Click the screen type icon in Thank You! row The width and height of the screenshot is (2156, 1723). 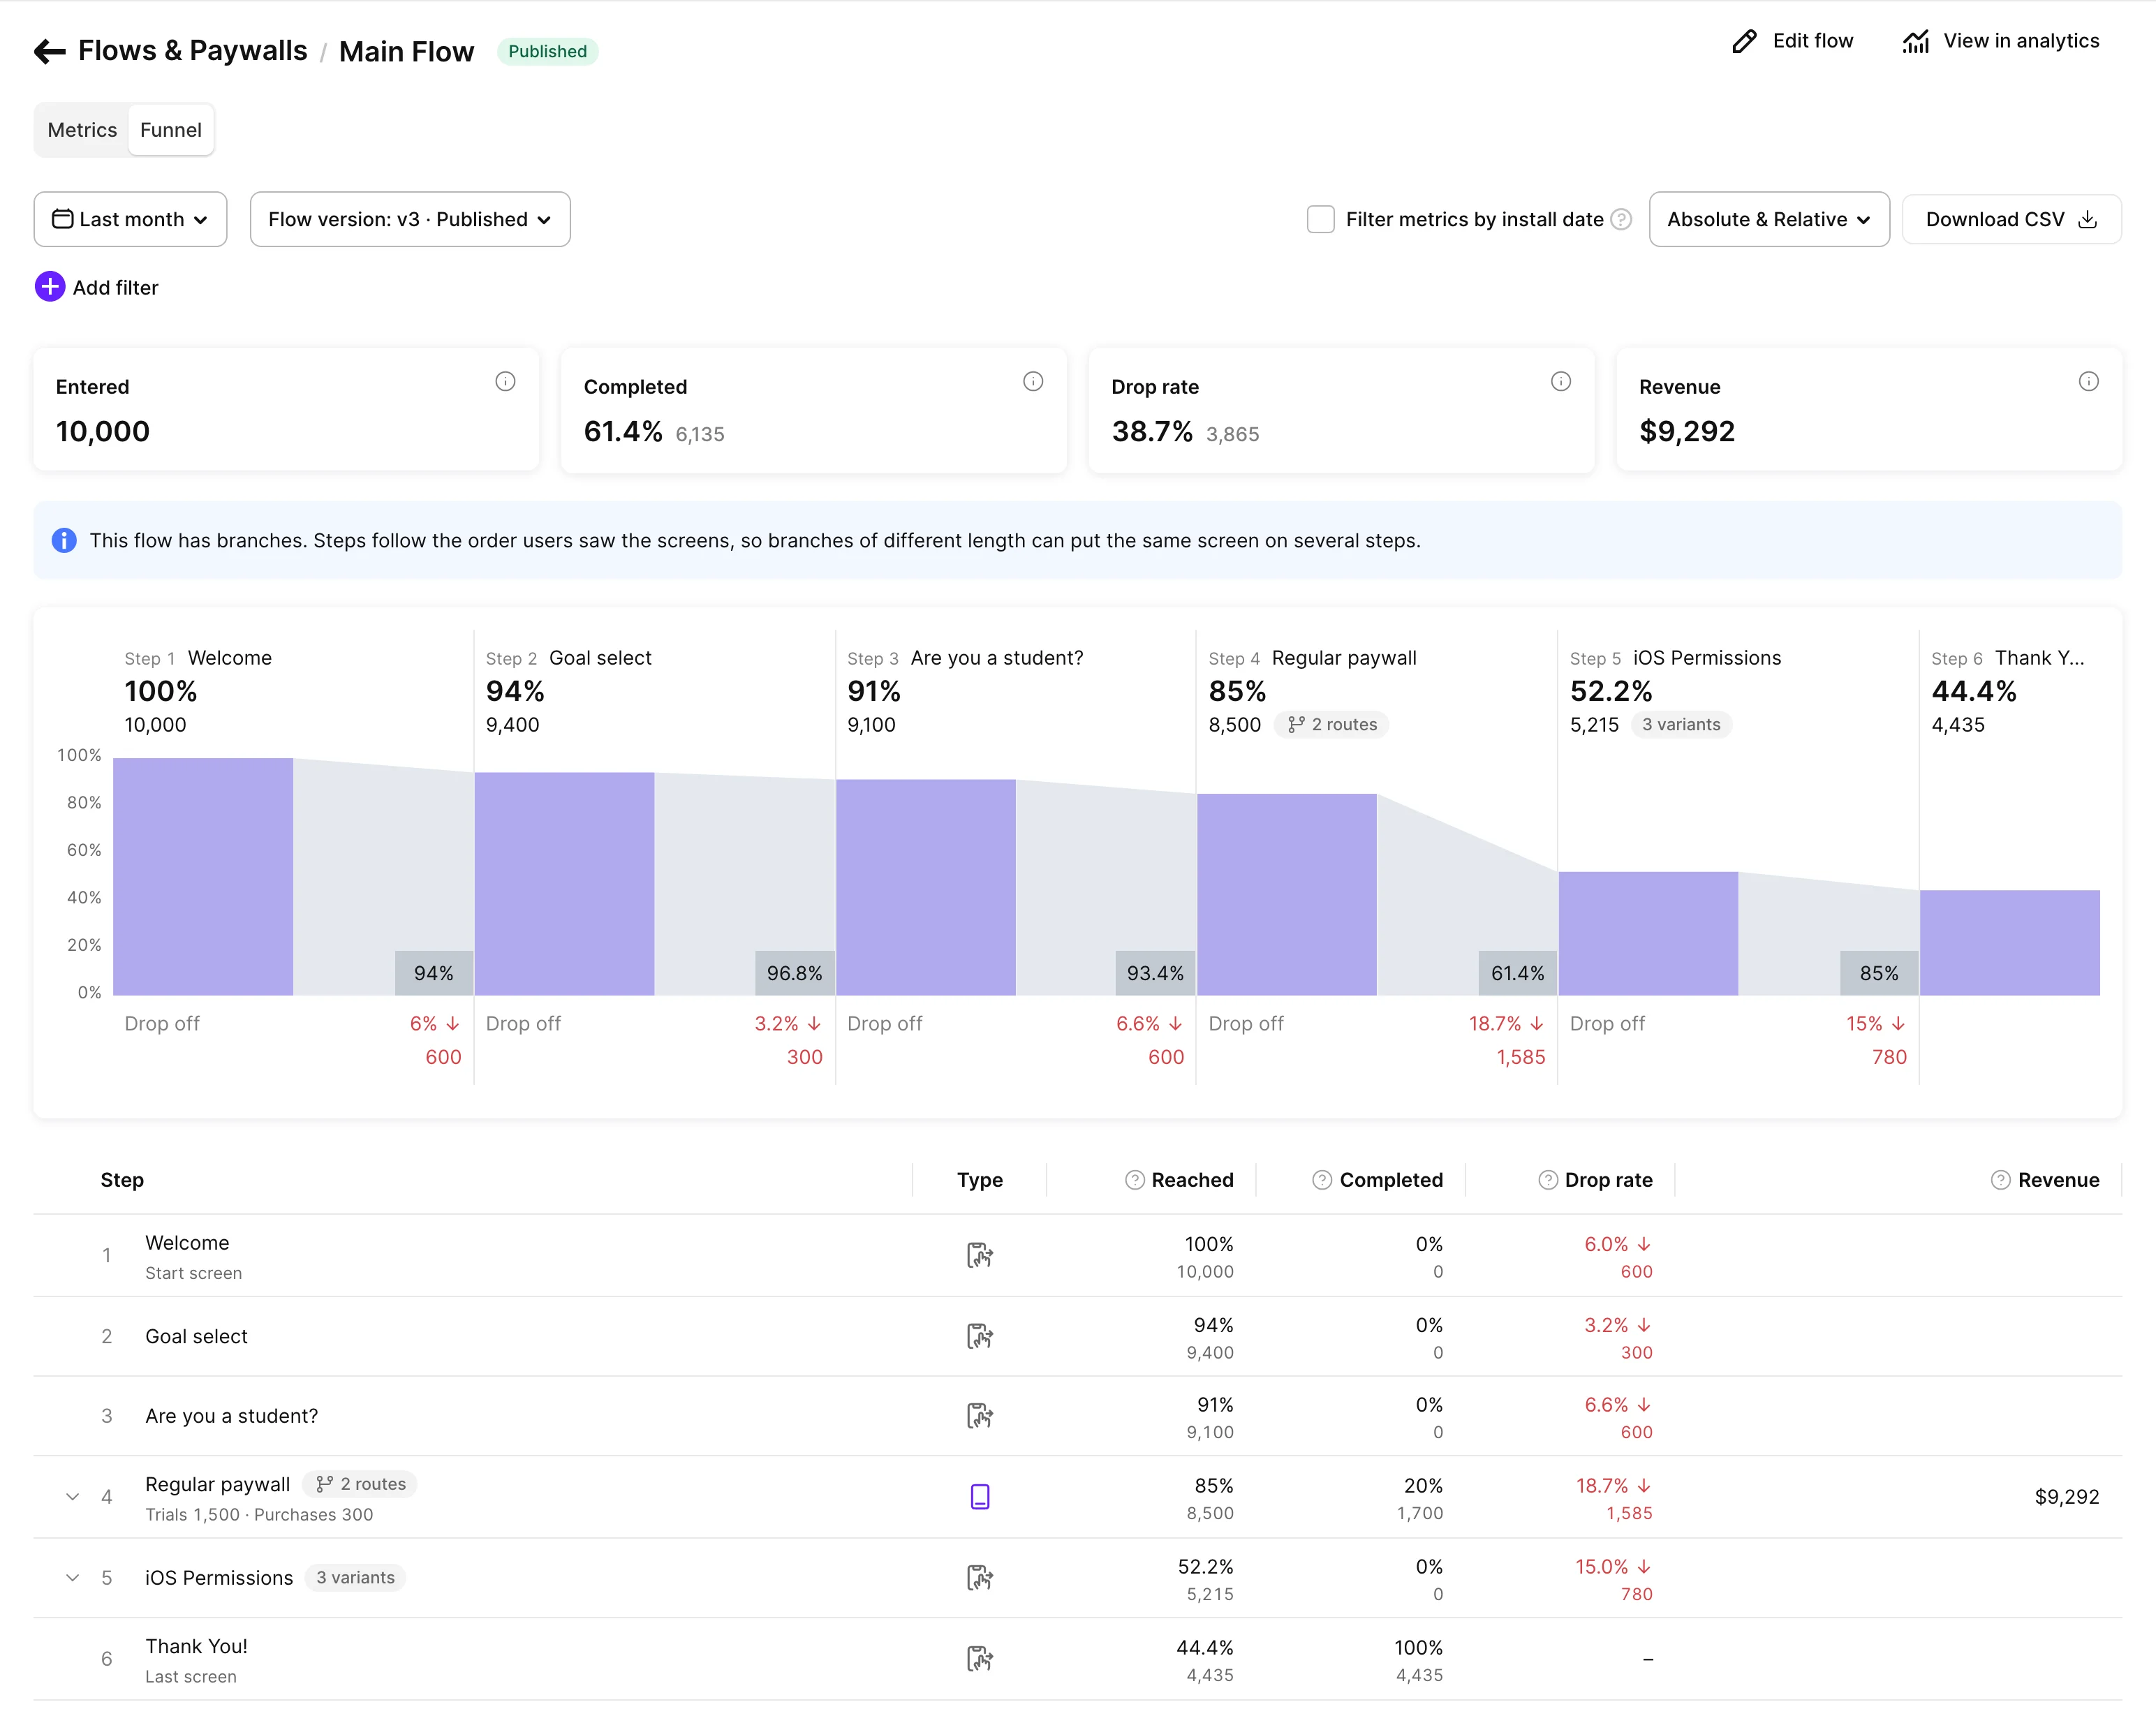click(980, 1659)
